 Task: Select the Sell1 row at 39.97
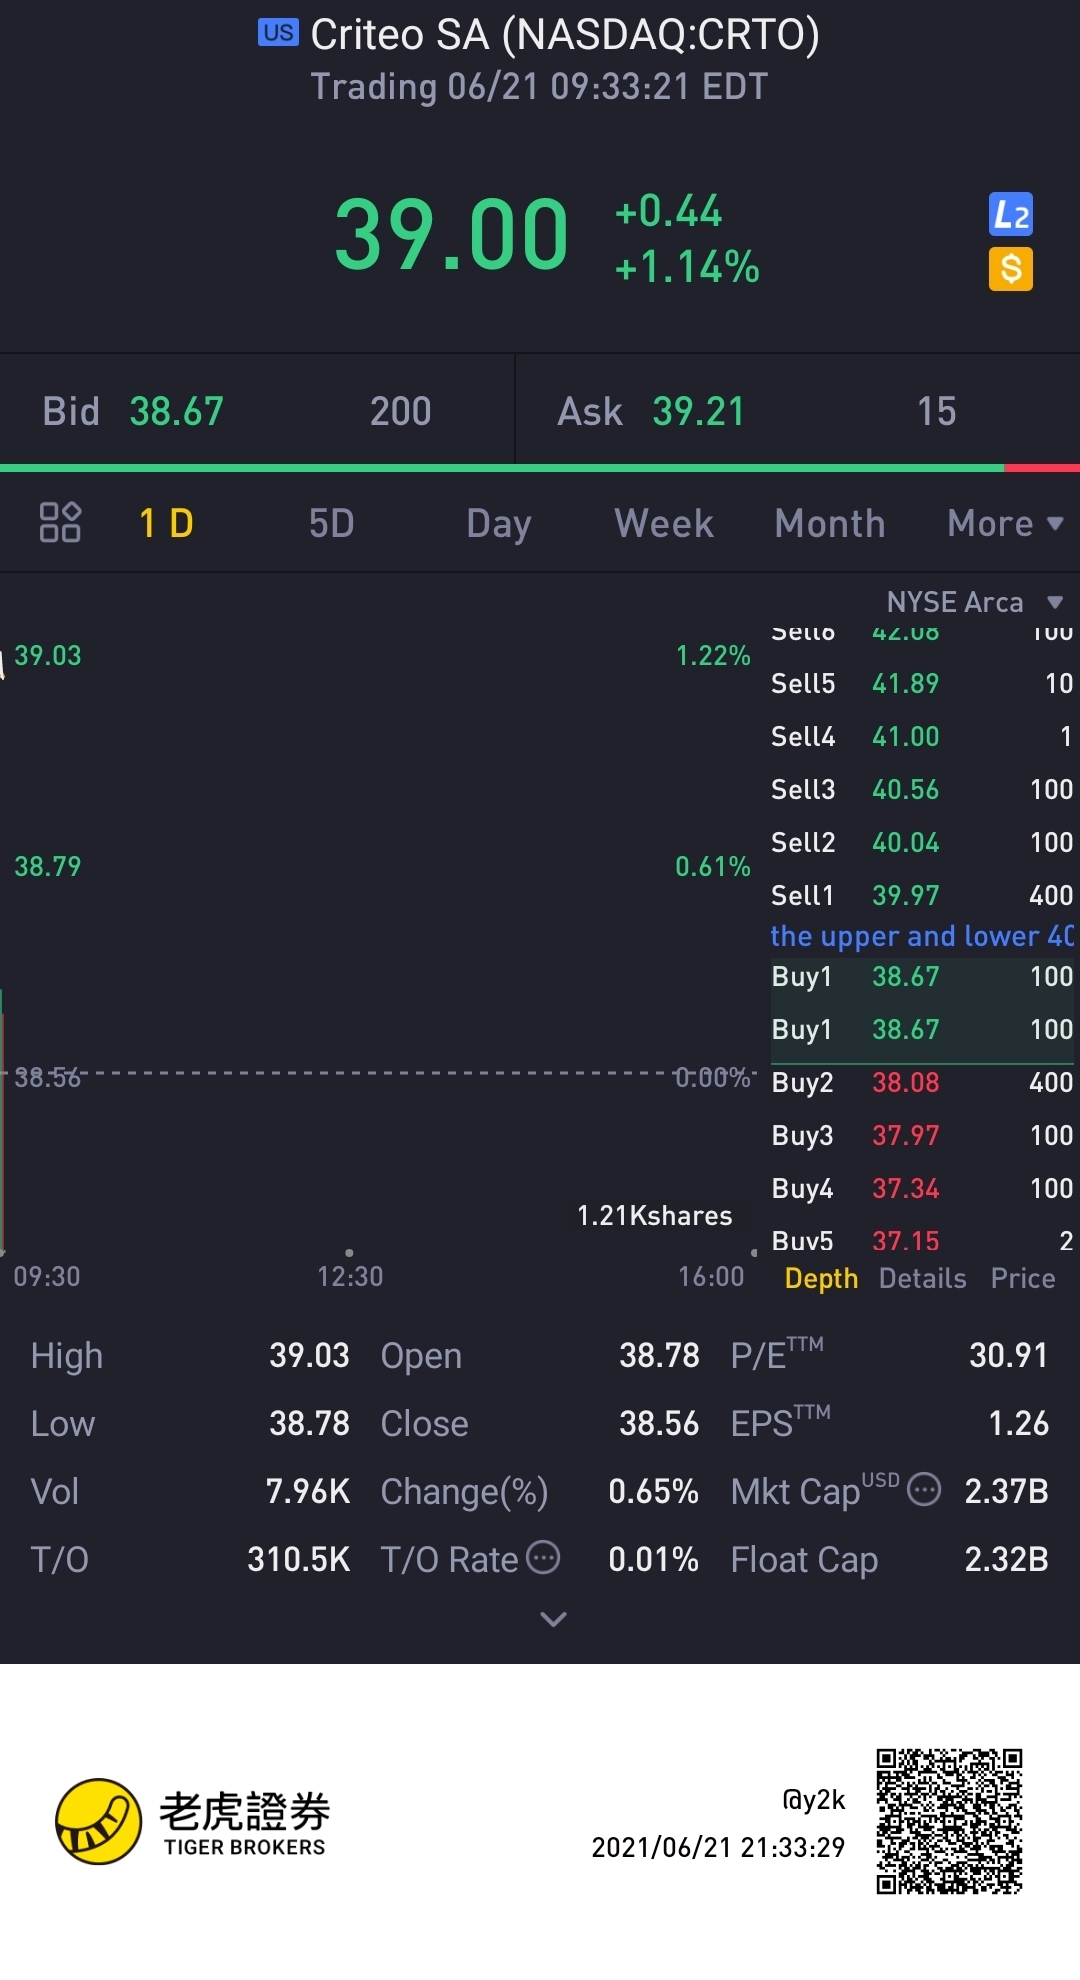[x=922, y=896]
